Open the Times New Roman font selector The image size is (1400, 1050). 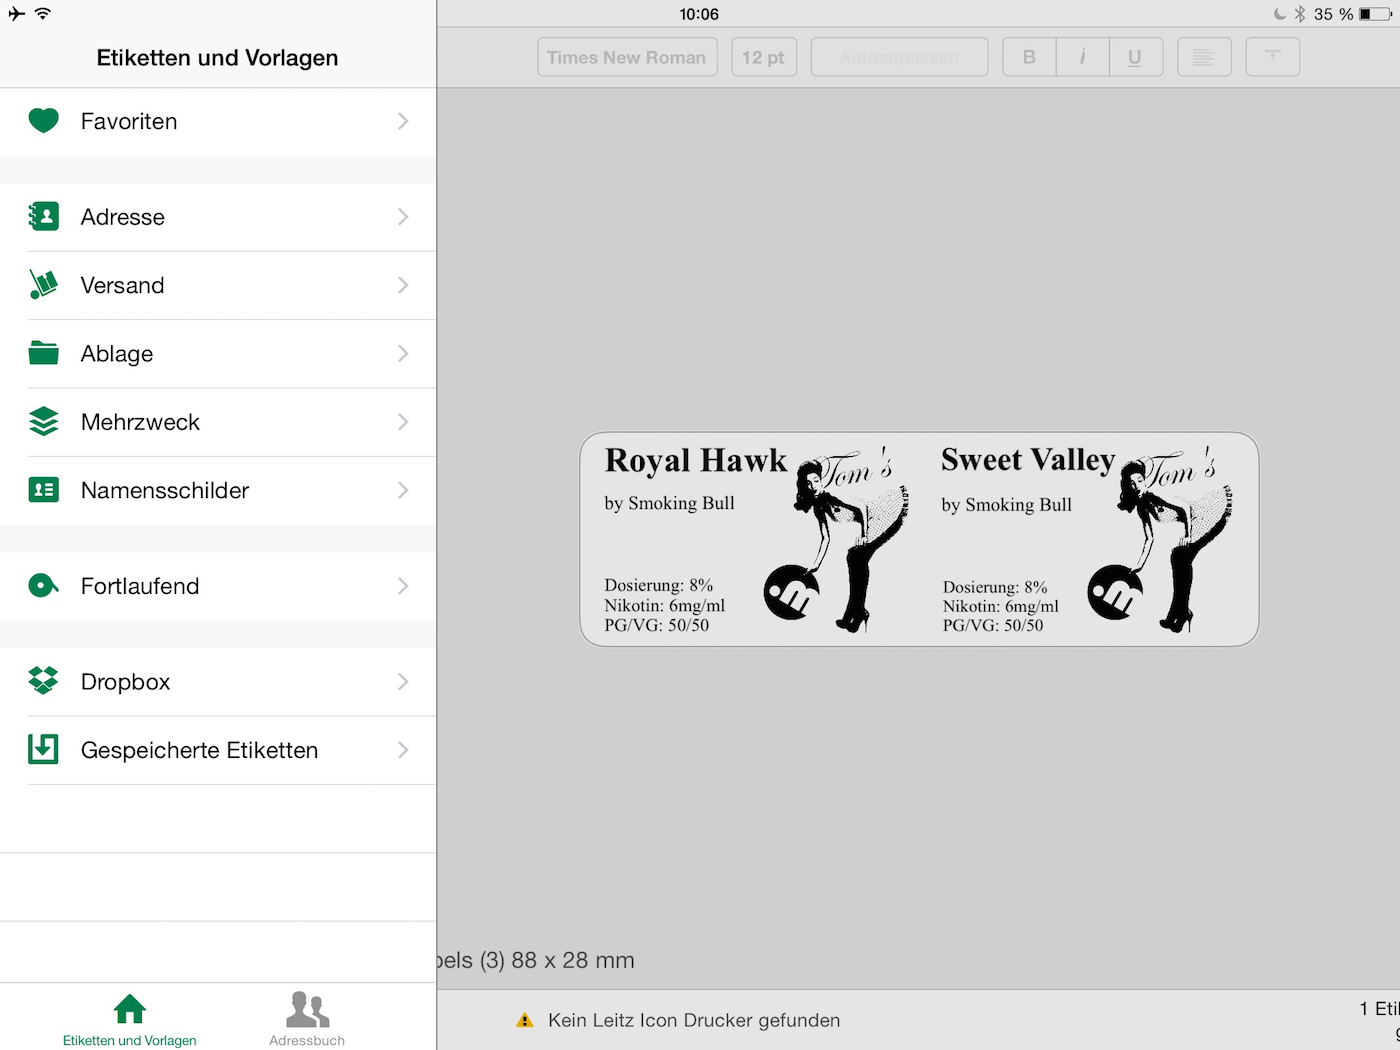coord(627,57)
